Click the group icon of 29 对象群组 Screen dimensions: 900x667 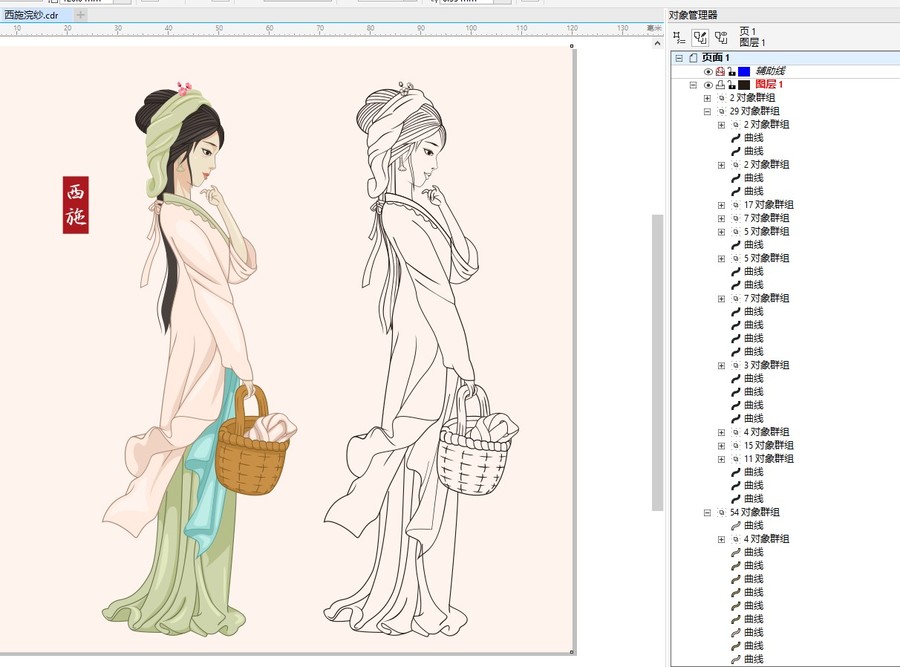pyautogui.click(x=721, y=111)
